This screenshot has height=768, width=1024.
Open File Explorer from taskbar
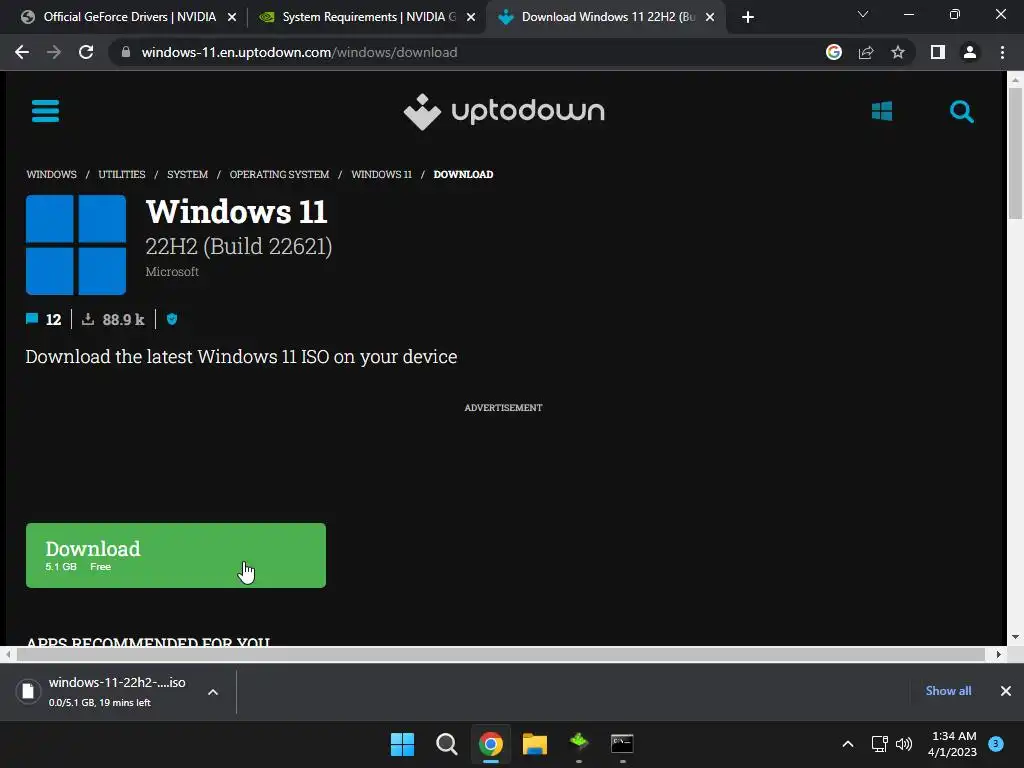pyautogui.click(x=535, y=744)
